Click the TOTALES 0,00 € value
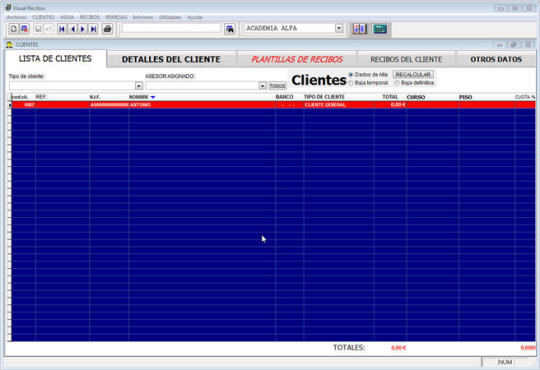The width and height of the screenshot is (540, 370). coord(398,348)
